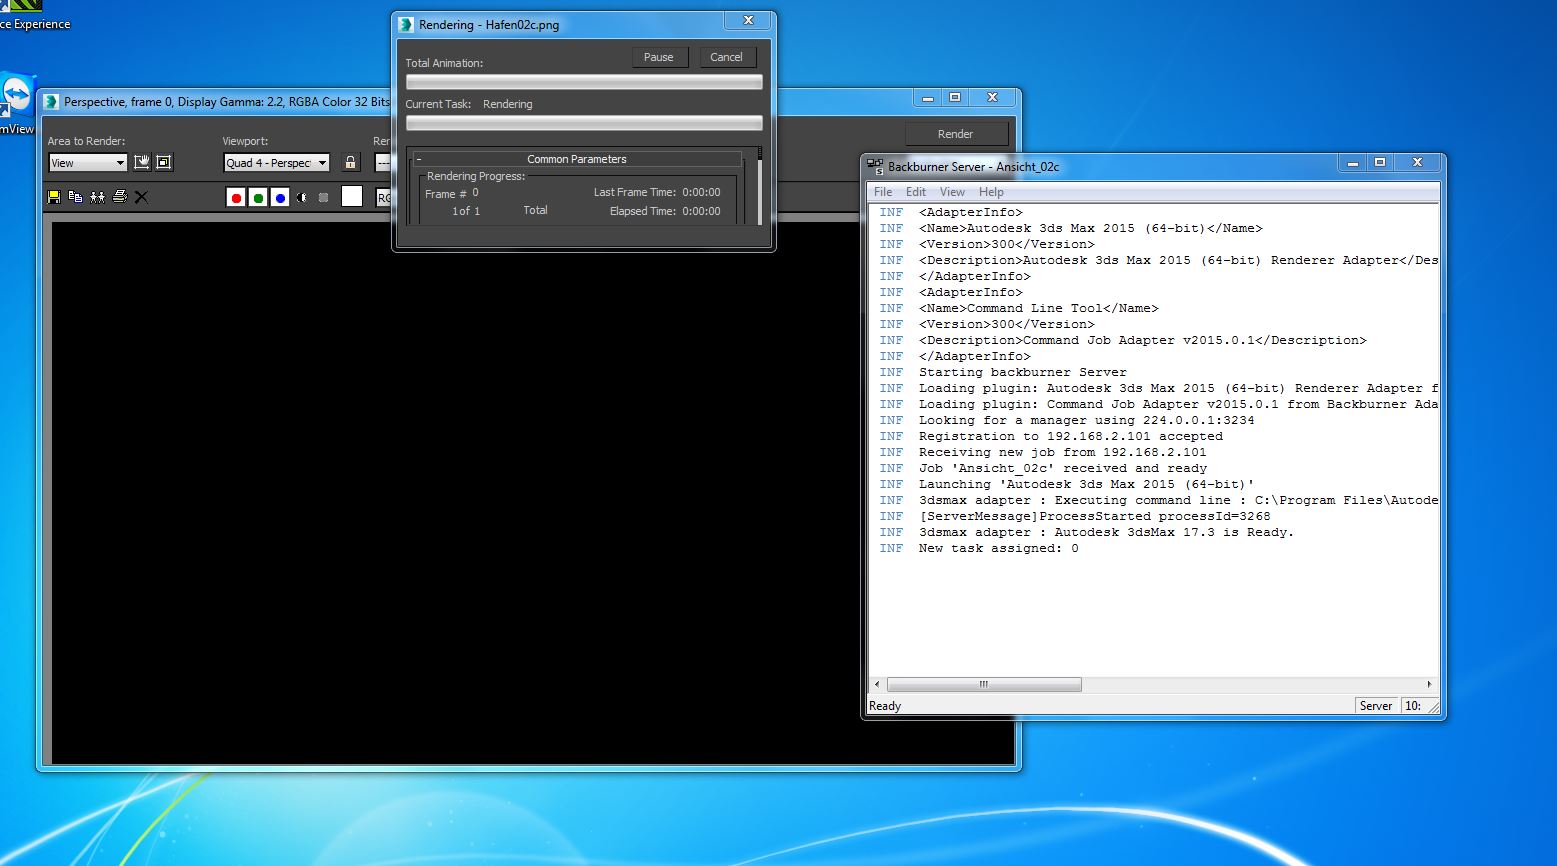Click the left scroll arrow in Backburner log
Screen dimensions: 1557x866
[877, 685]
